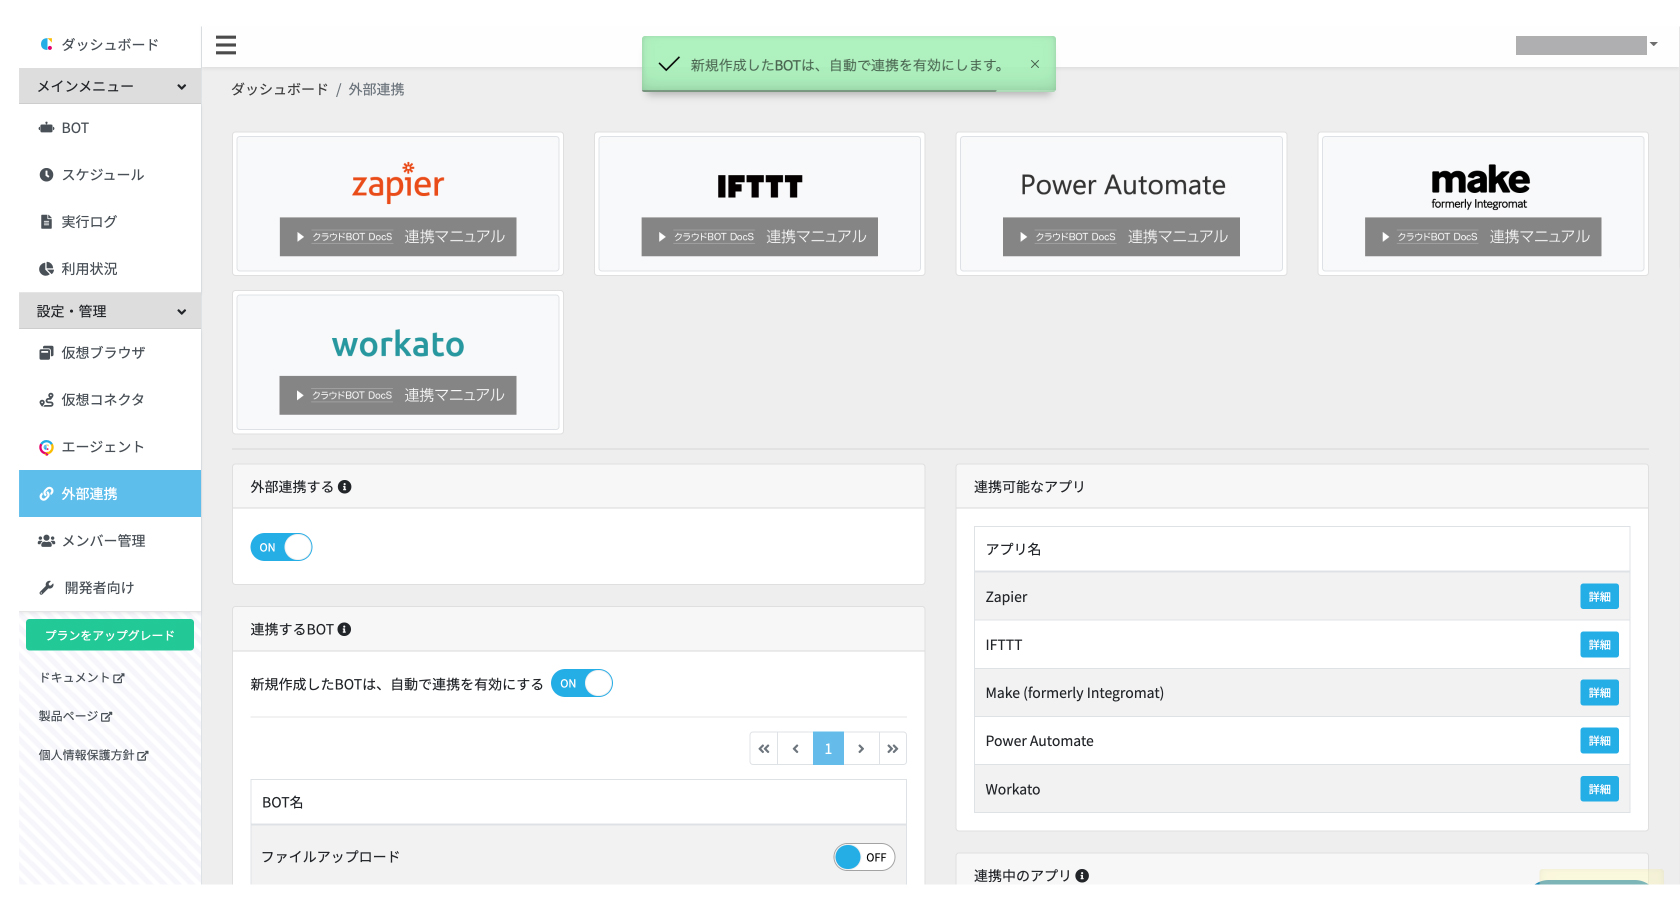1680x905 pixels.
Task: Click the エージェント icon in sidebar
Action: click(x=46, y=447)
